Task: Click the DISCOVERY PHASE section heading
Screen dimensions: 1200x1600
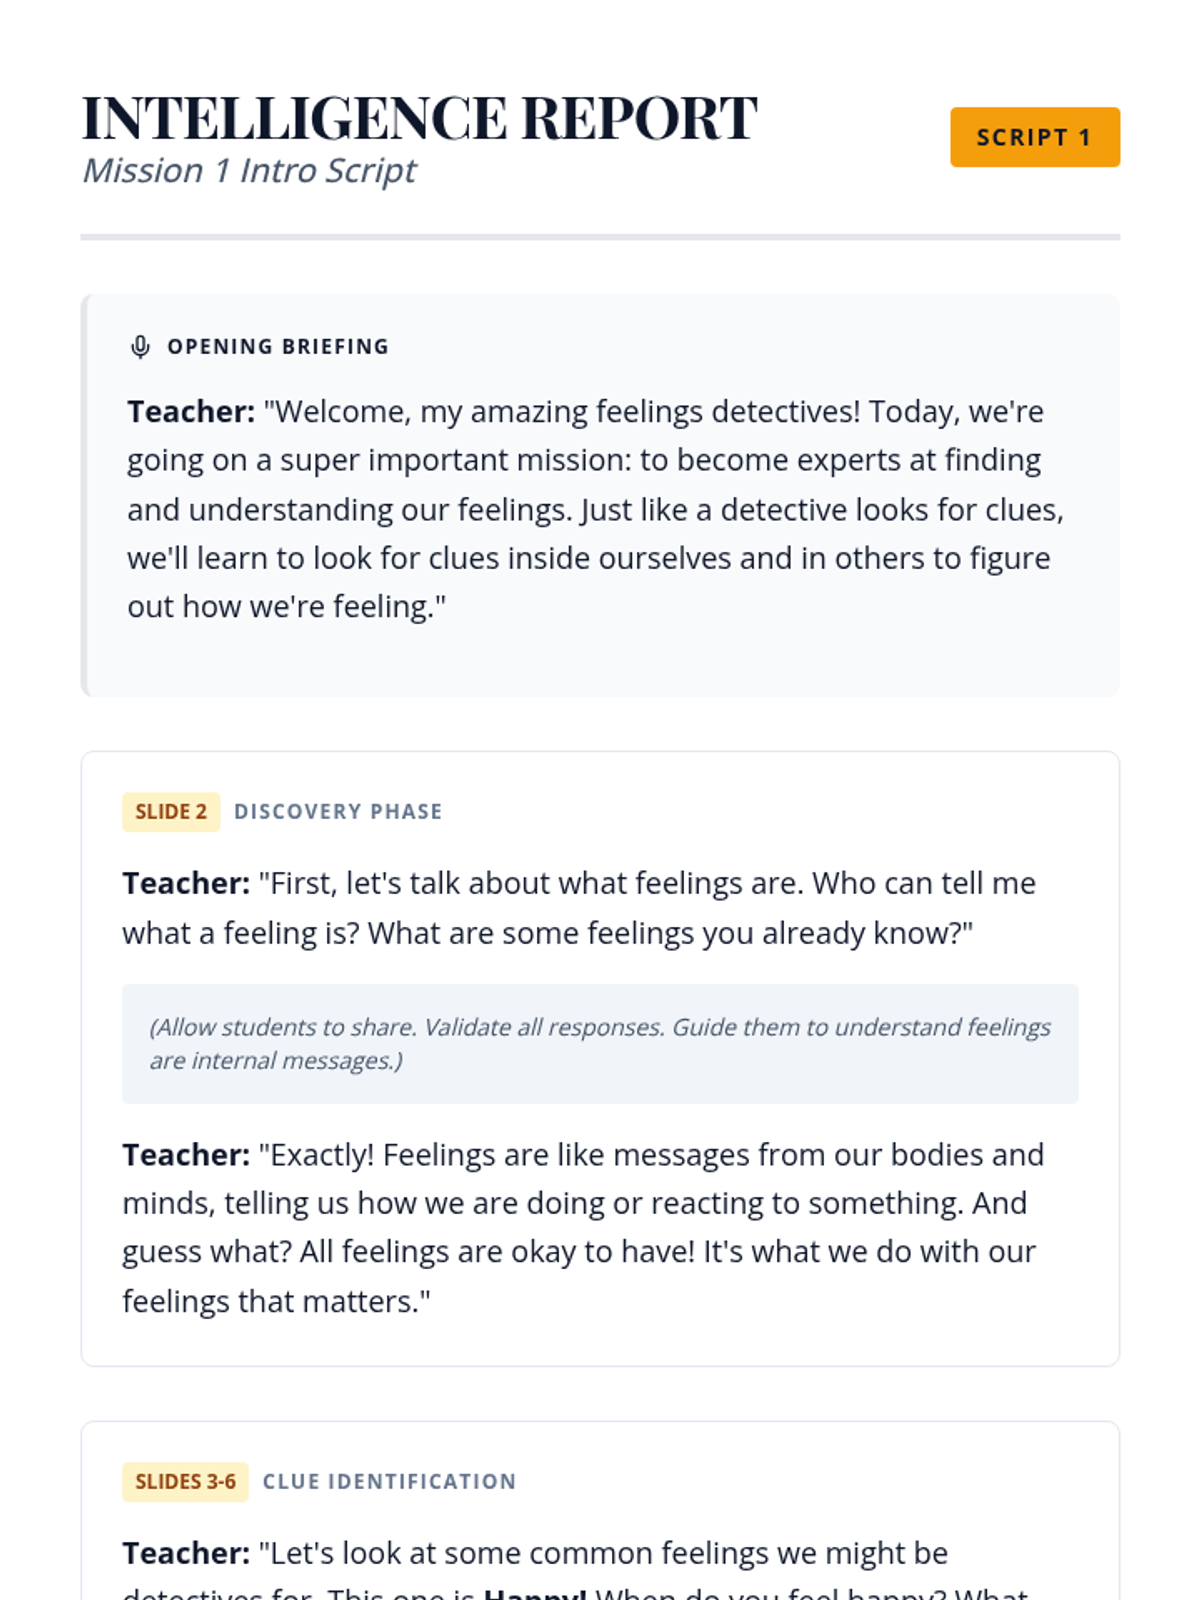Action: coord(338,812)
